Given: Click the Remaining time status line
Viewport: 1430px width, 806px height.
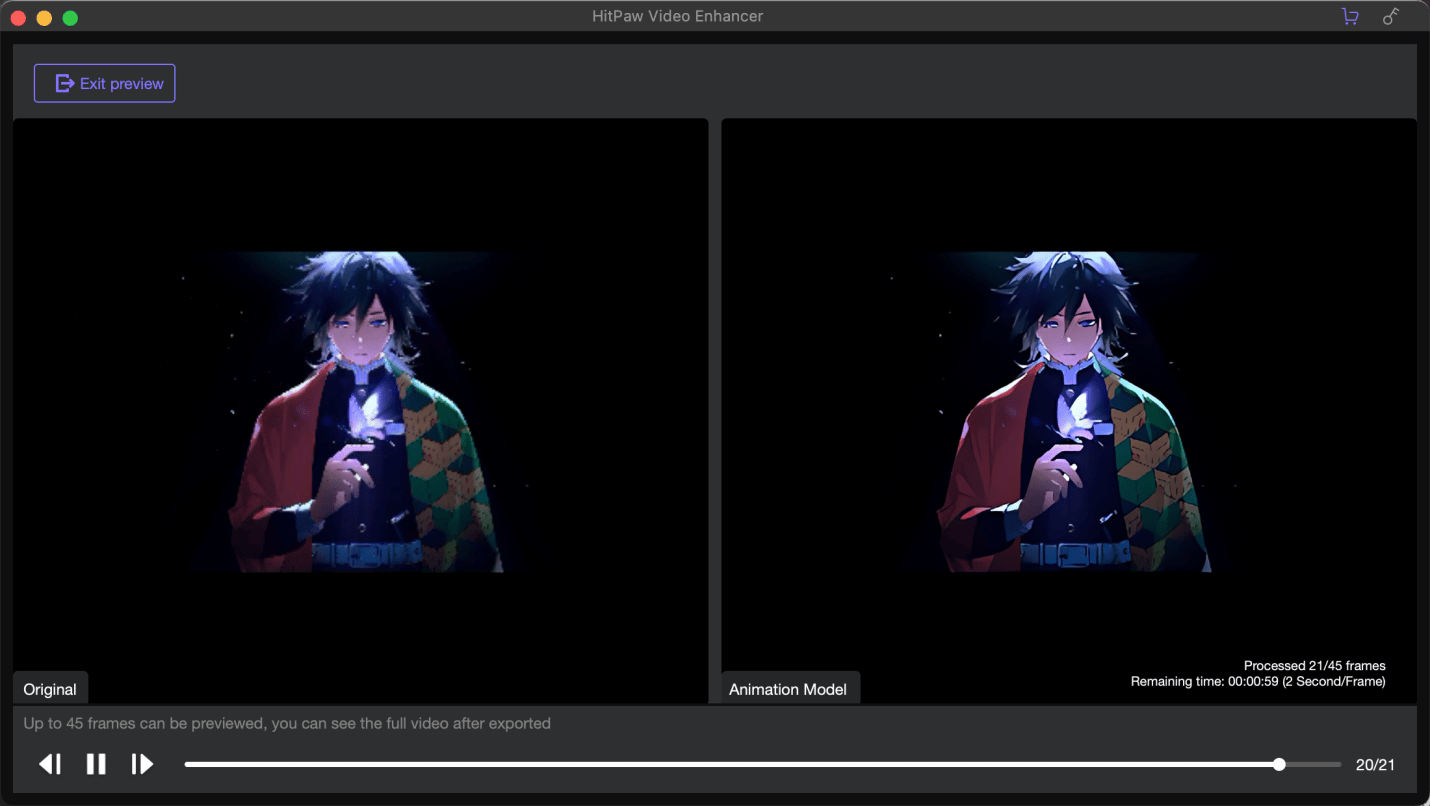Looking at the screenshot, I should [1258, 681].
